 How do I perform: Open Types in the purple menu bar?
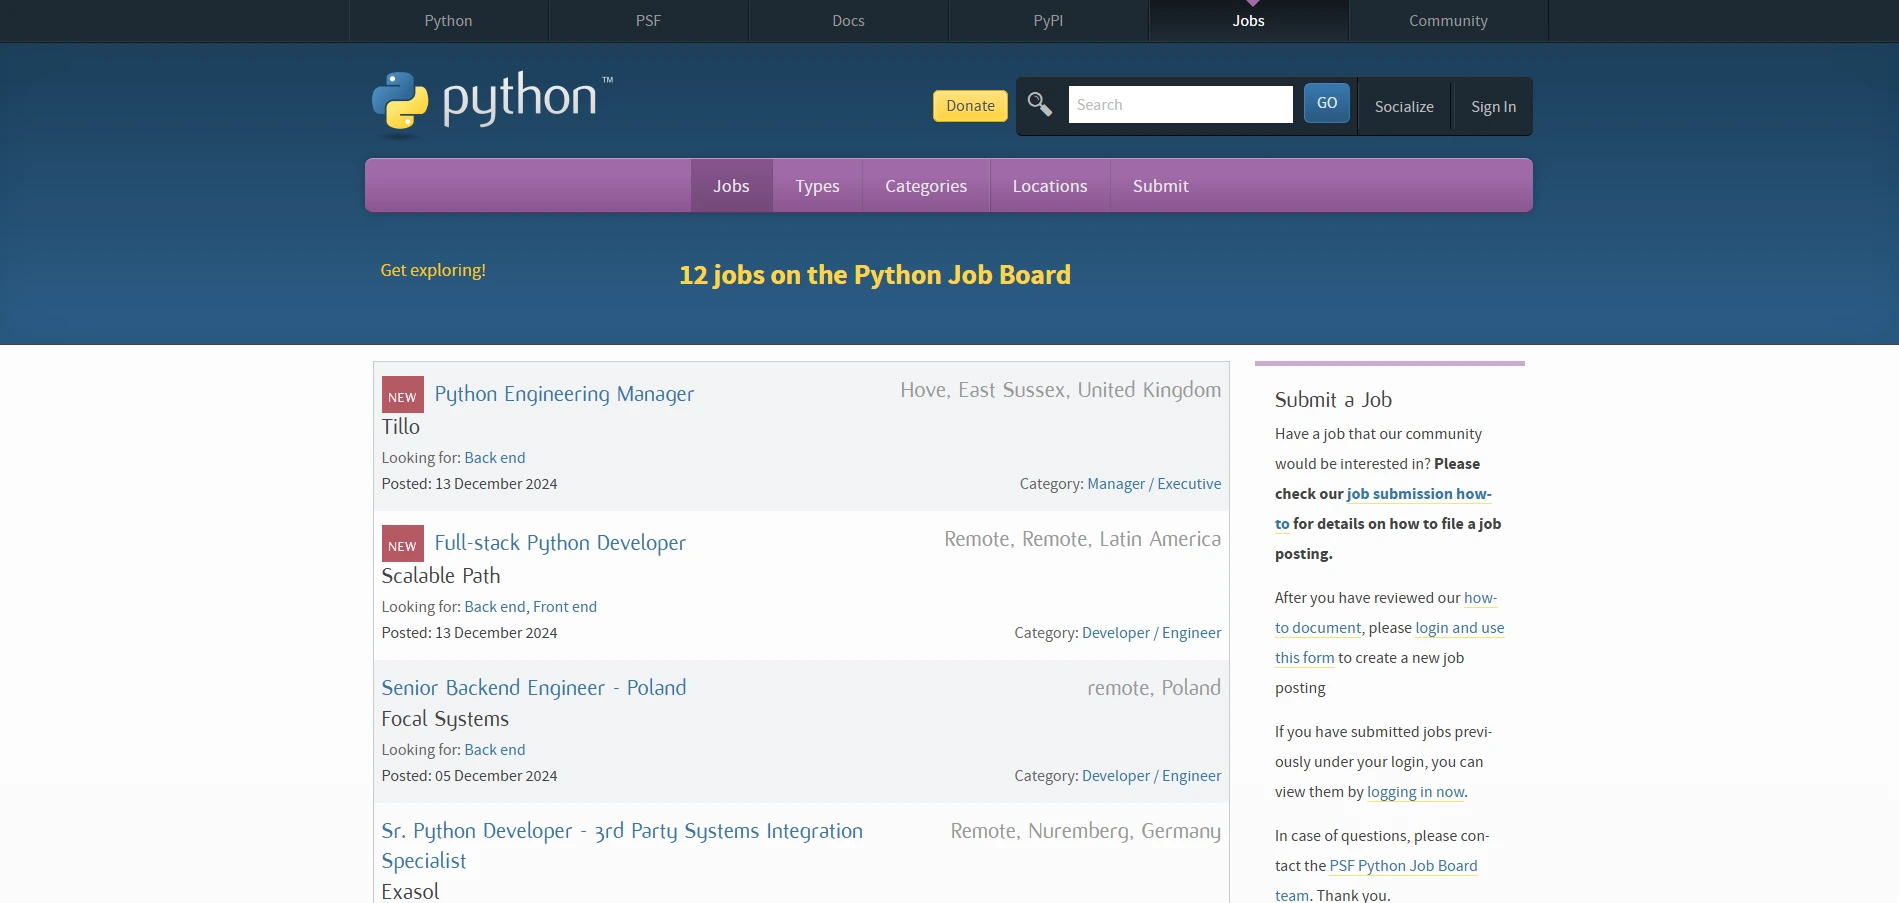[817, 186]
